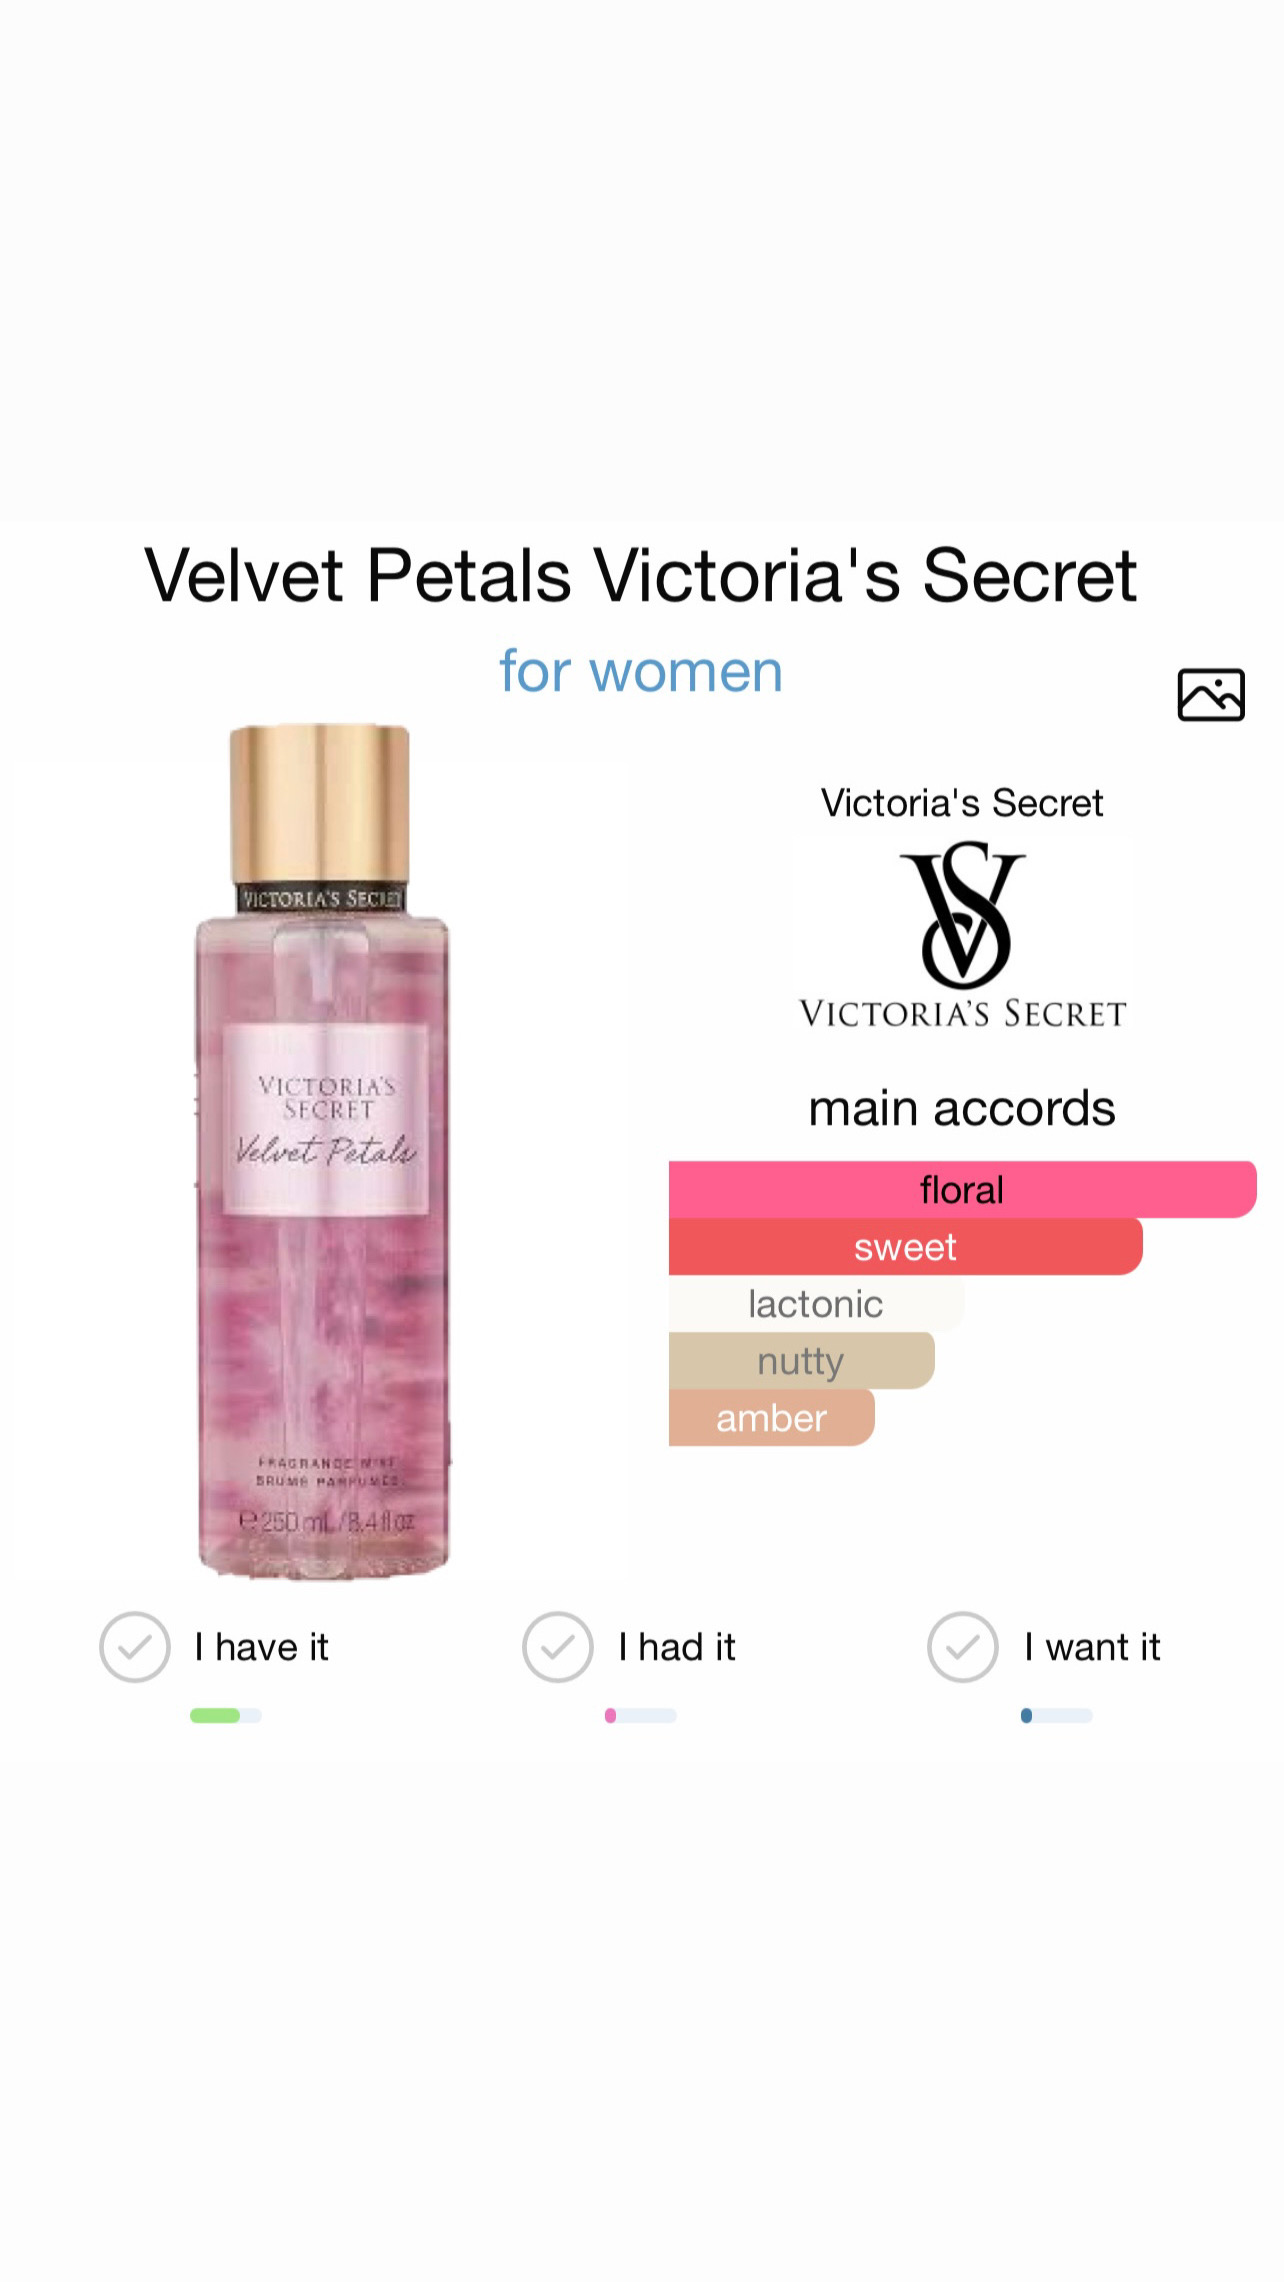The image size is (1284, 2282).
Task: Click the pink I had it progress bar
Action: (641, 1716)
